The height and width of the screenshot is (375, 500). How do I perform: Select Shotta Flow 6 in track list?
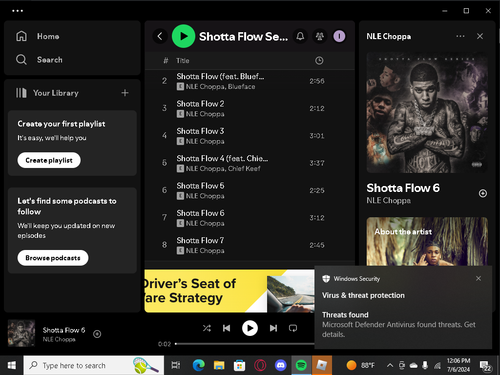(x=249, y=218)
